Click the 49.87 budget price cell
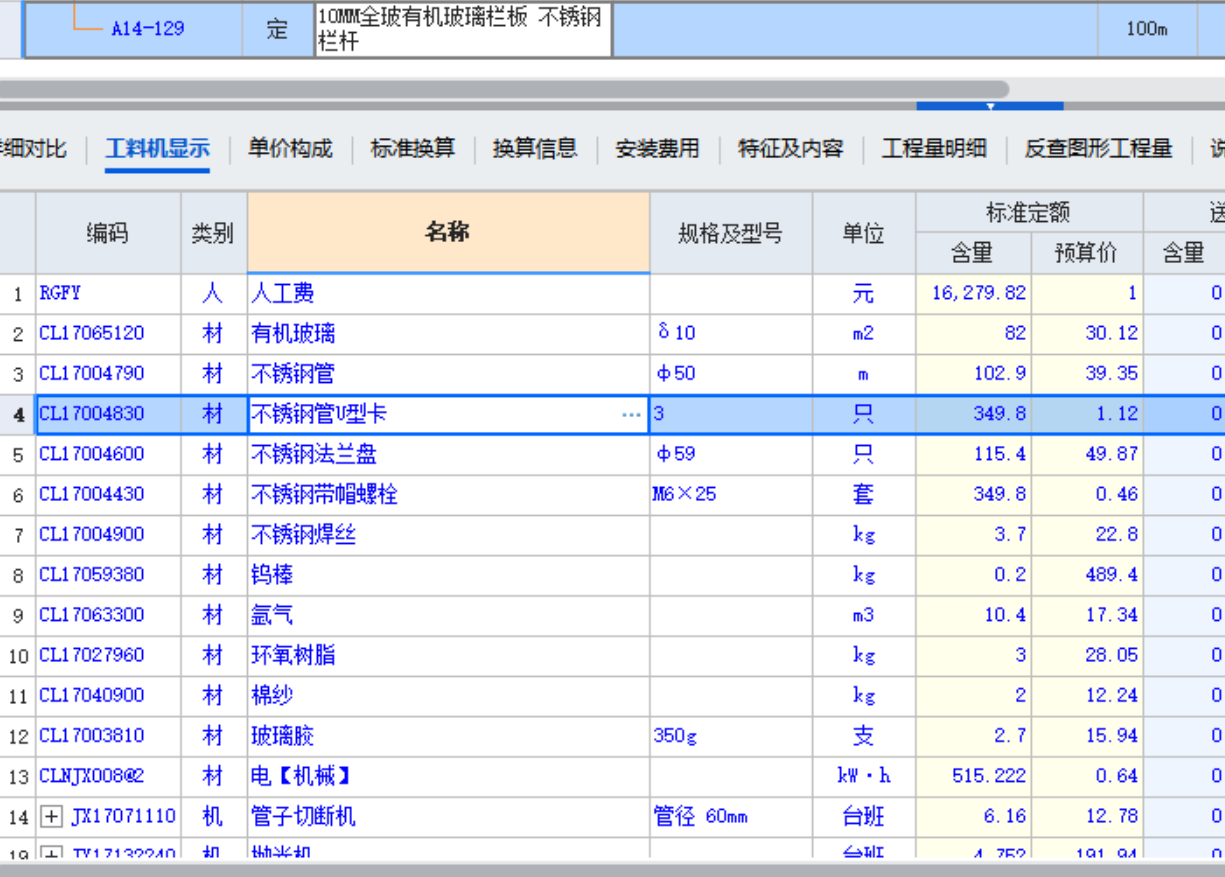Image resolution: width=1225 pixels, height=877 pixels. coord(1087,454)
